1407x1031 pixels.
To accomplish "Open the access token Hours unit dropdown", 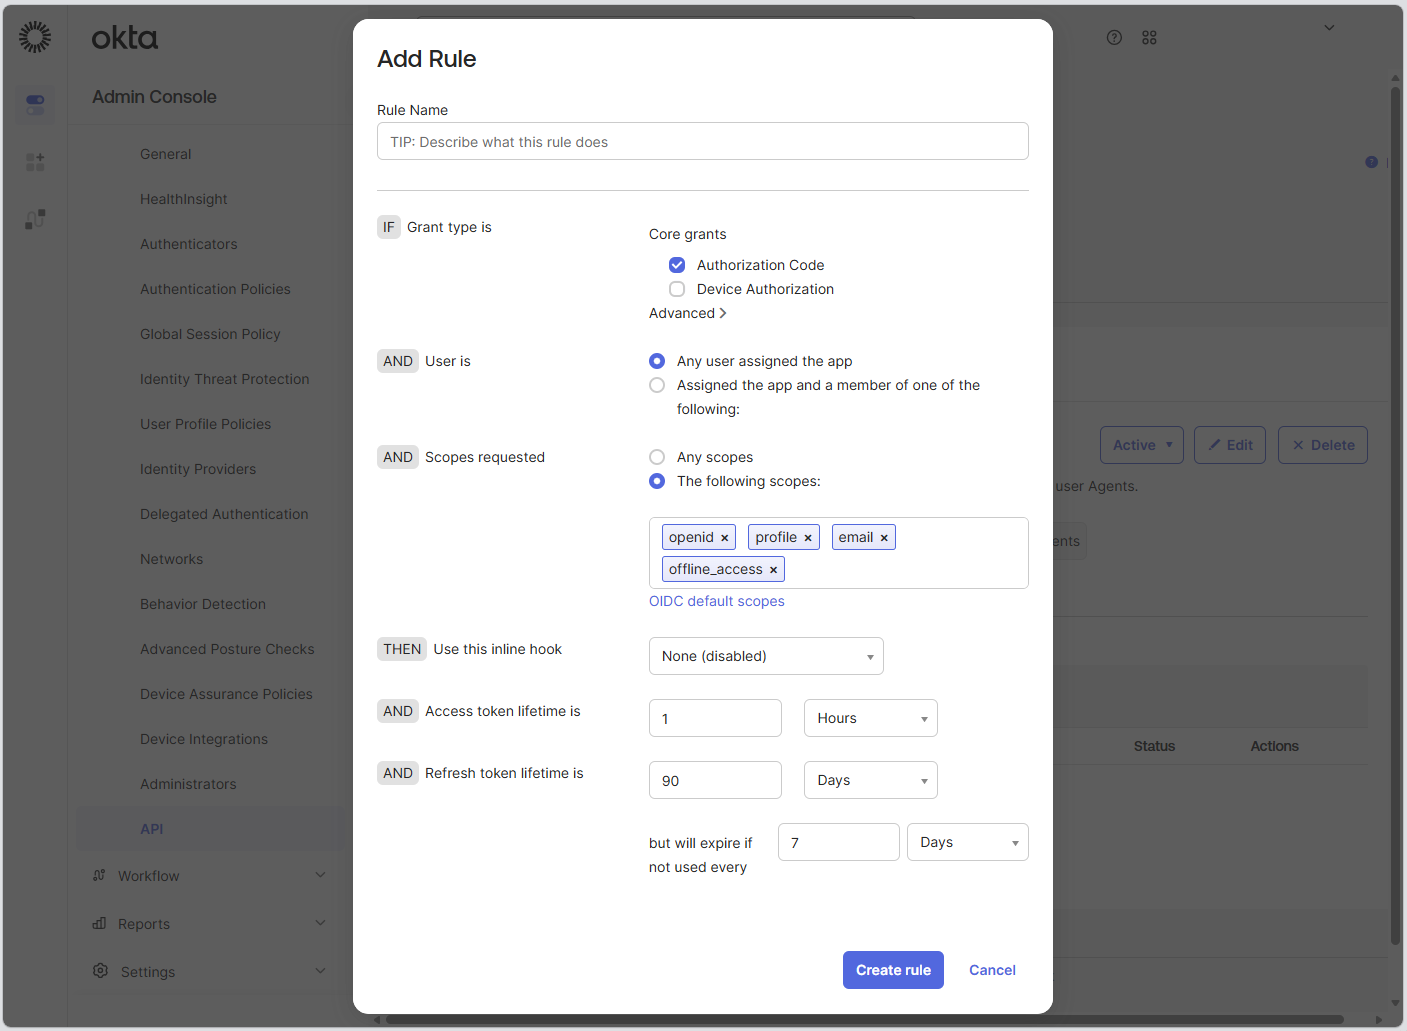I will tap(871, 718).
